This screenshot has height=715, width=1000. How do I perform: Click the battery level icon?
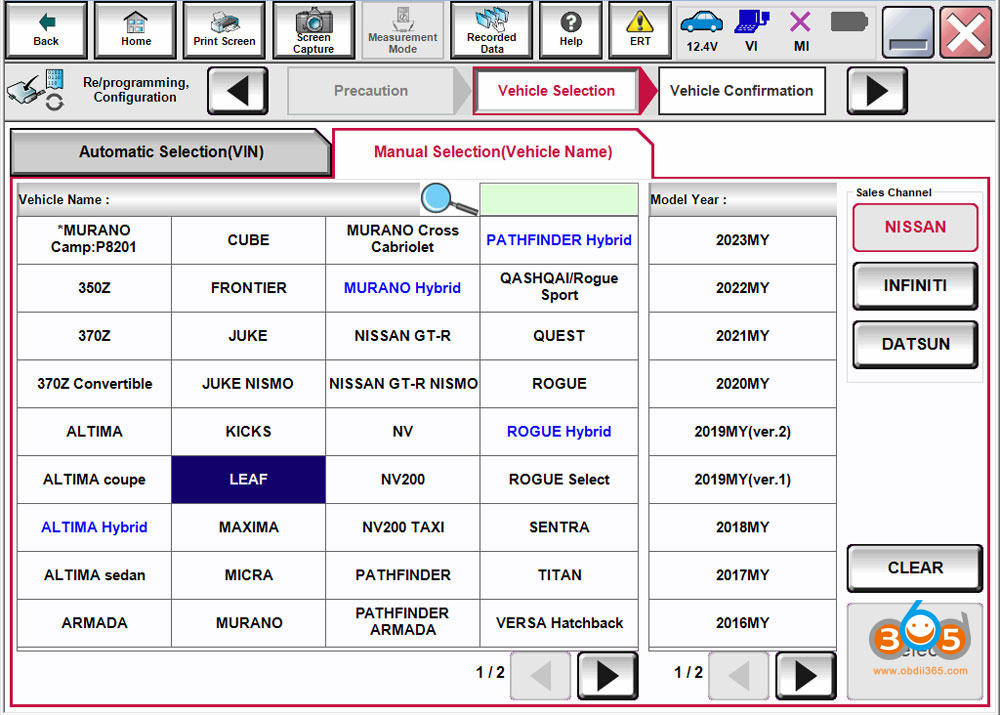pyautogui.click(x=849, y=23)
